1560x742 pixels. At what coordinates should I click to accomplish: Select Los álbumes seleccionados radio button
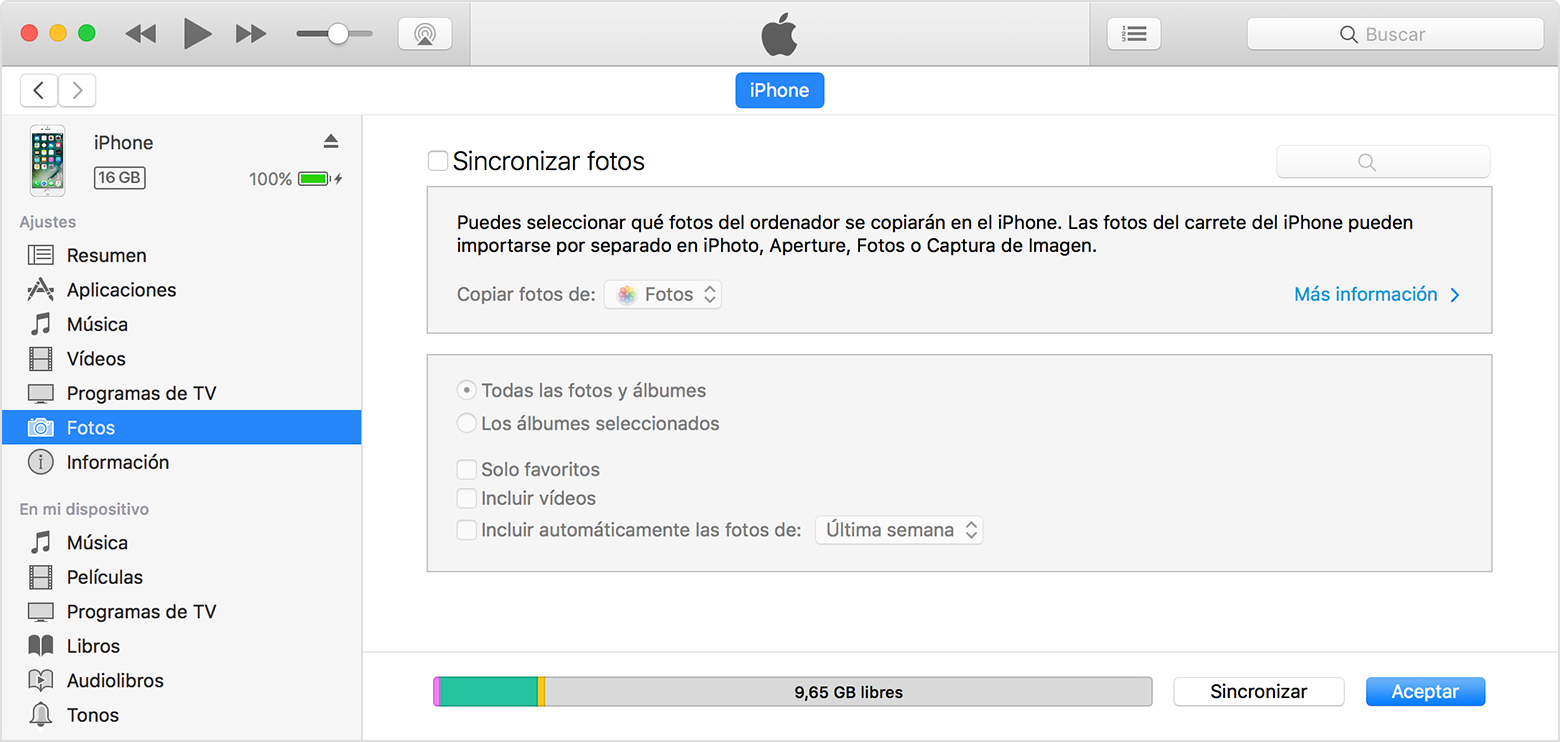pos(466,424)
